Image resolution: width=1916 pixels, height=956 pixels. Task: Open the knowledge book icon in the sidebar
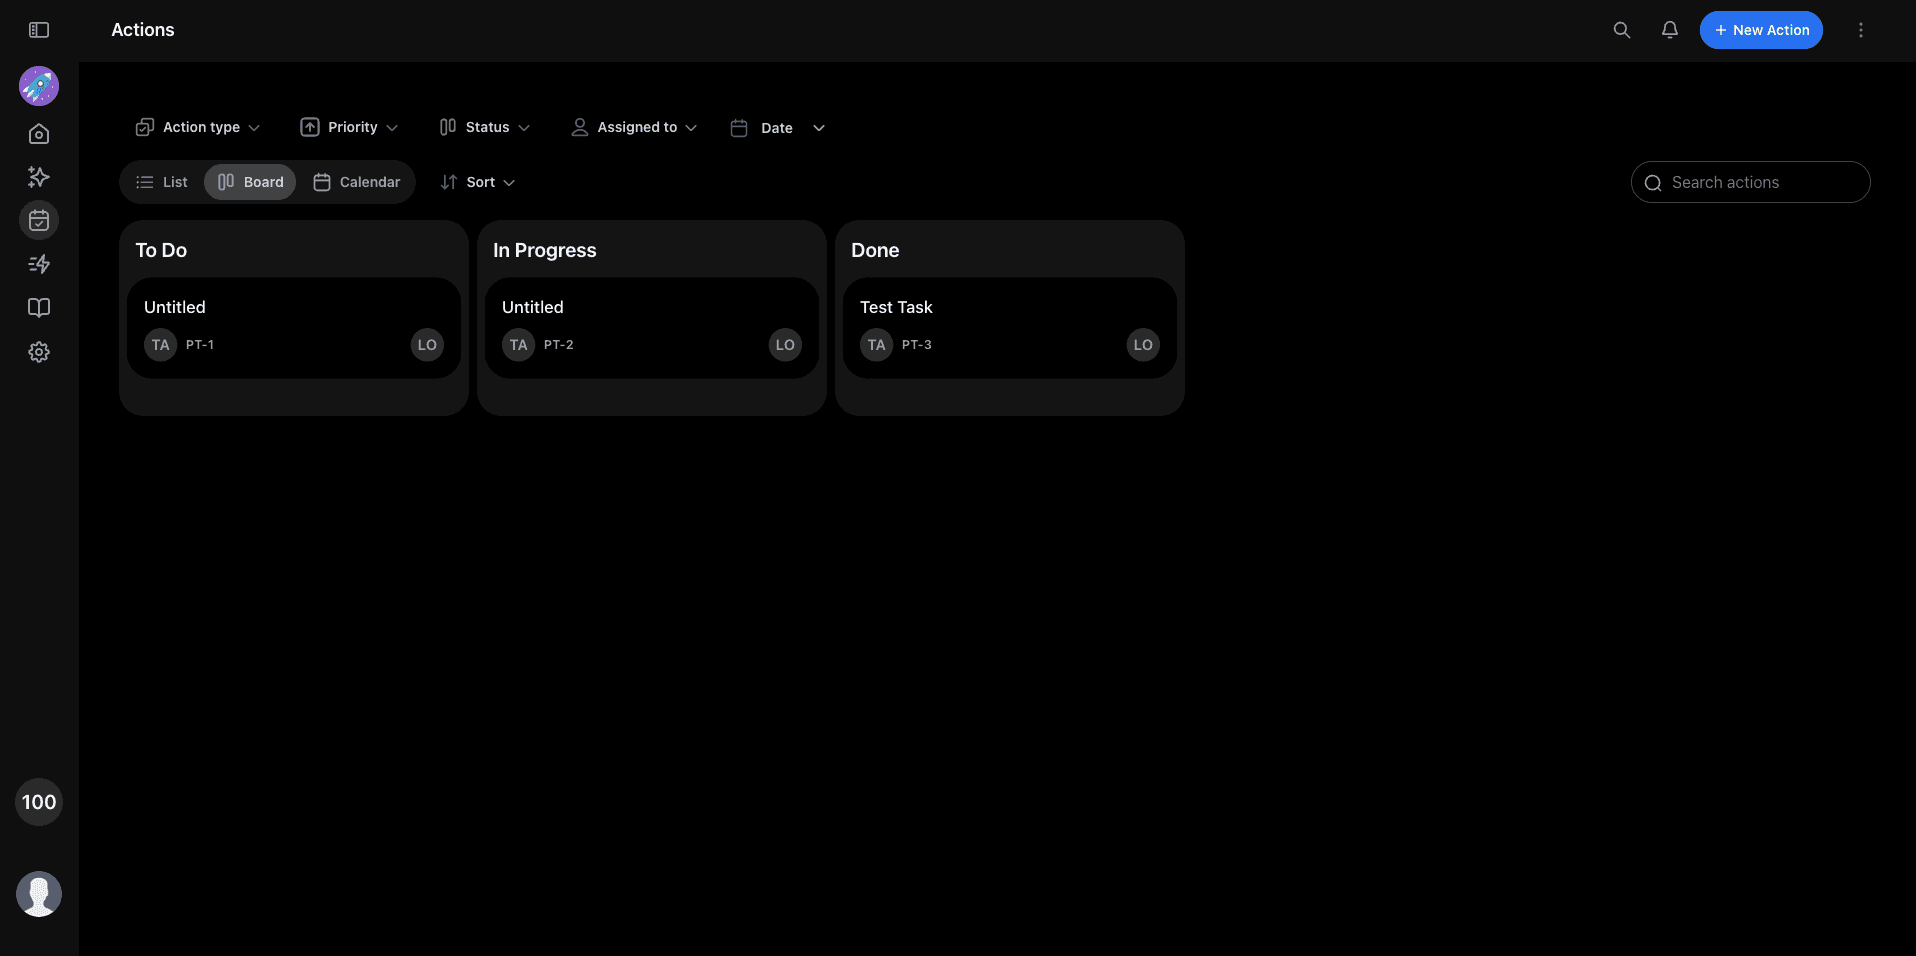38,307
